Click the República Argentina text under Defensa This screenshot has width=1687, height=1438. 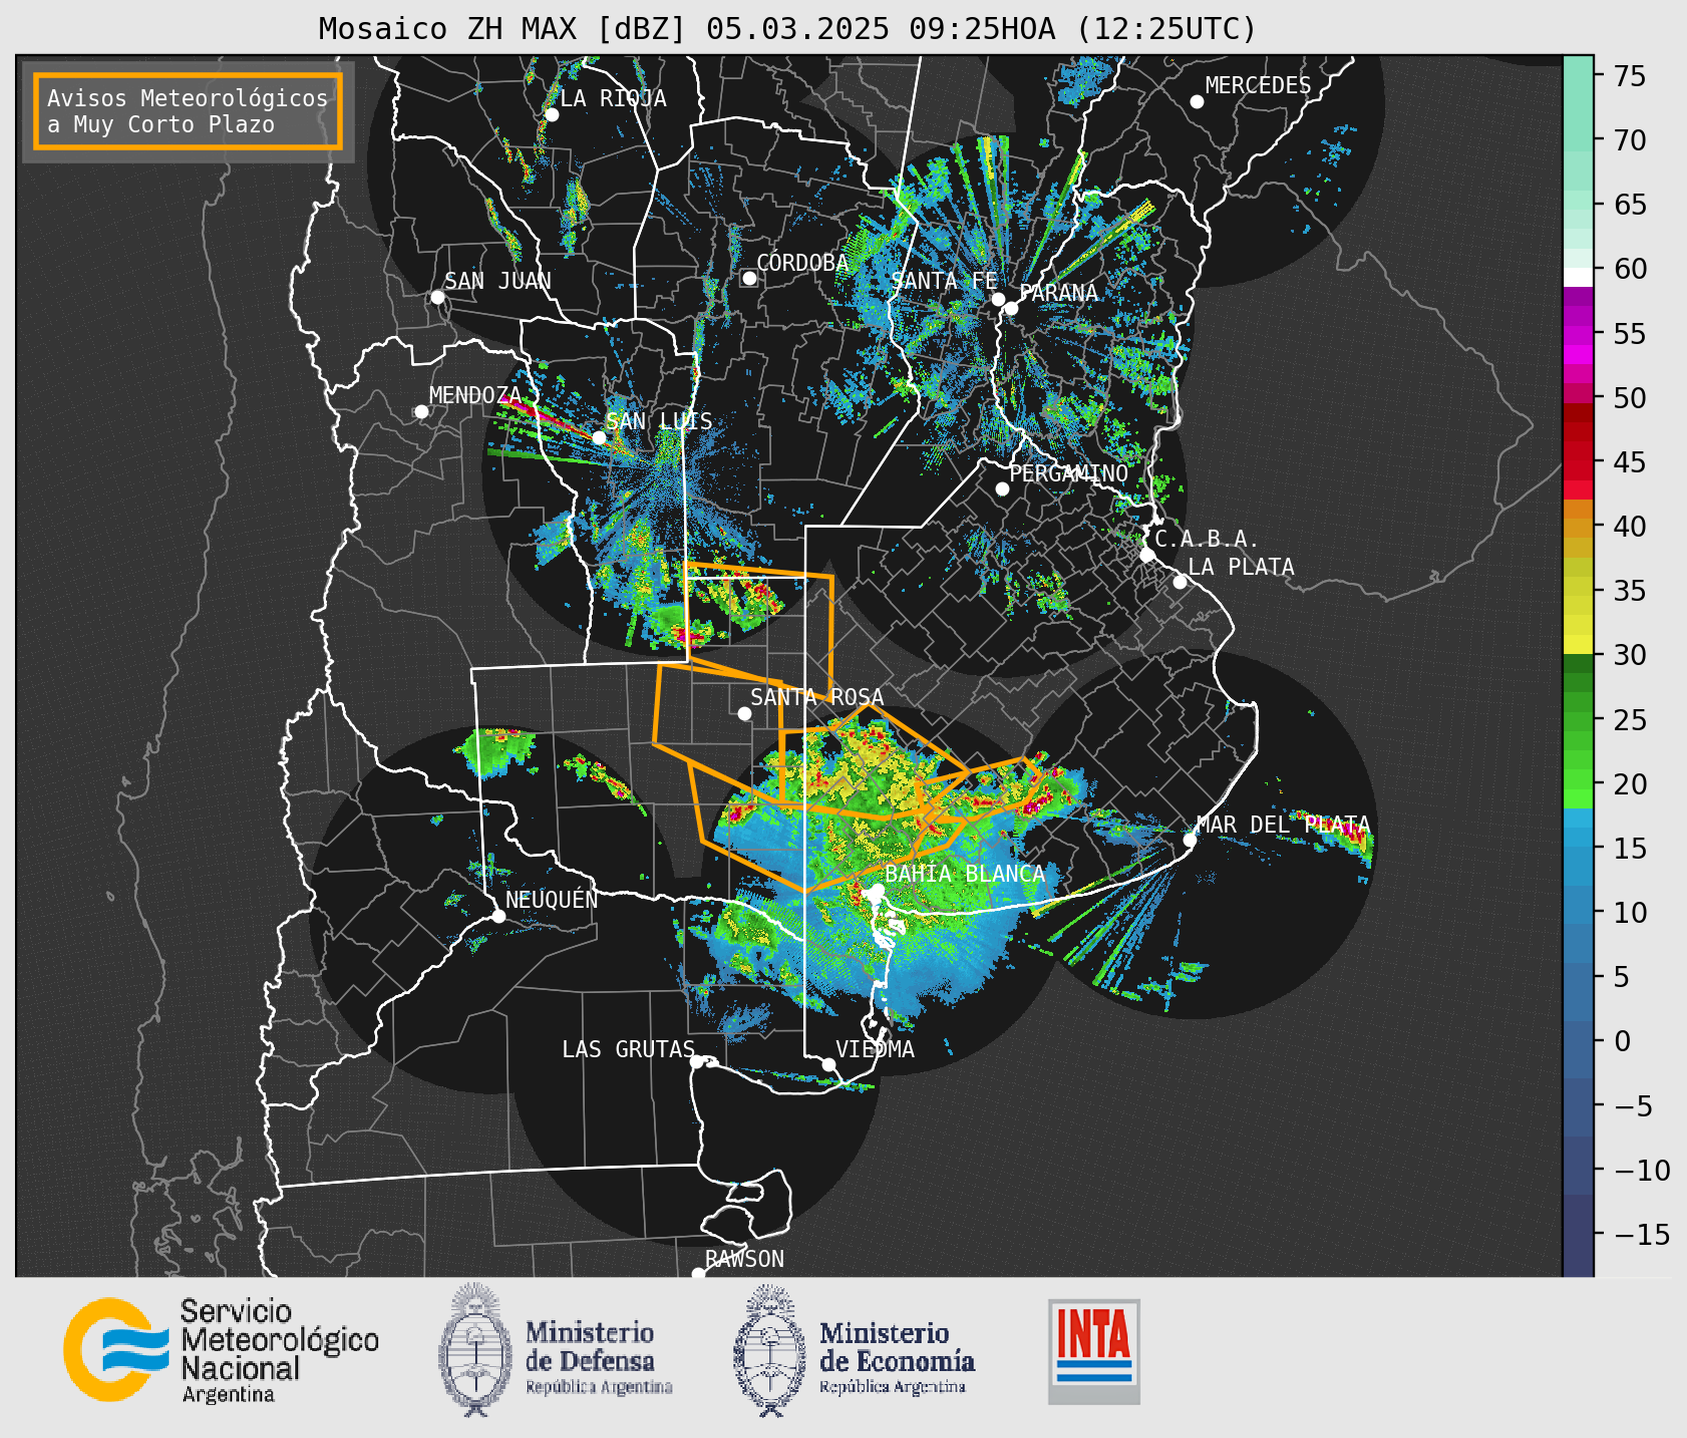point(599,1387)
